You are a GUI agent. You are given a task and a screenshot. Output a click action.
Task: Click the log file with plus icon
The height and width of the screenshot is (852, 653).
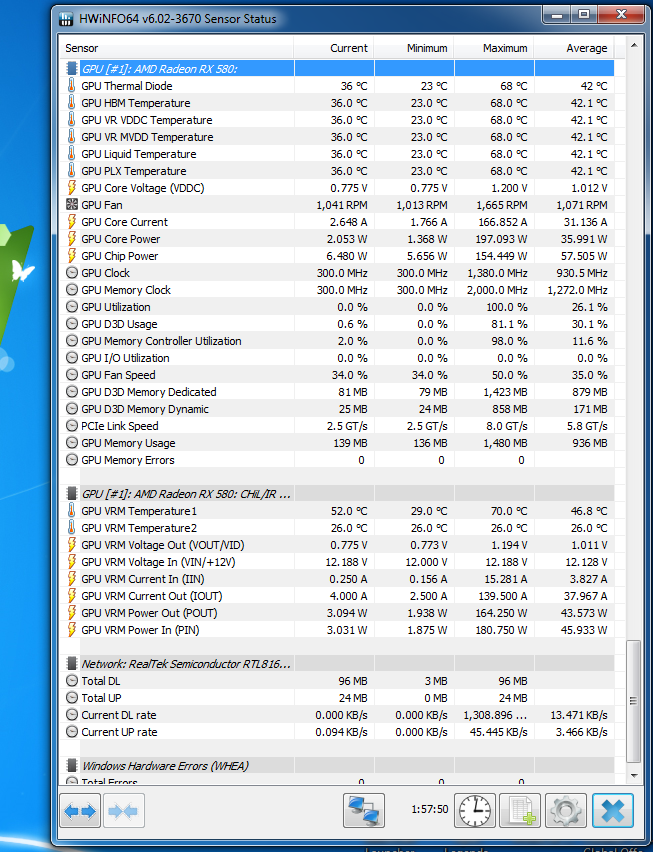(520, 811)
